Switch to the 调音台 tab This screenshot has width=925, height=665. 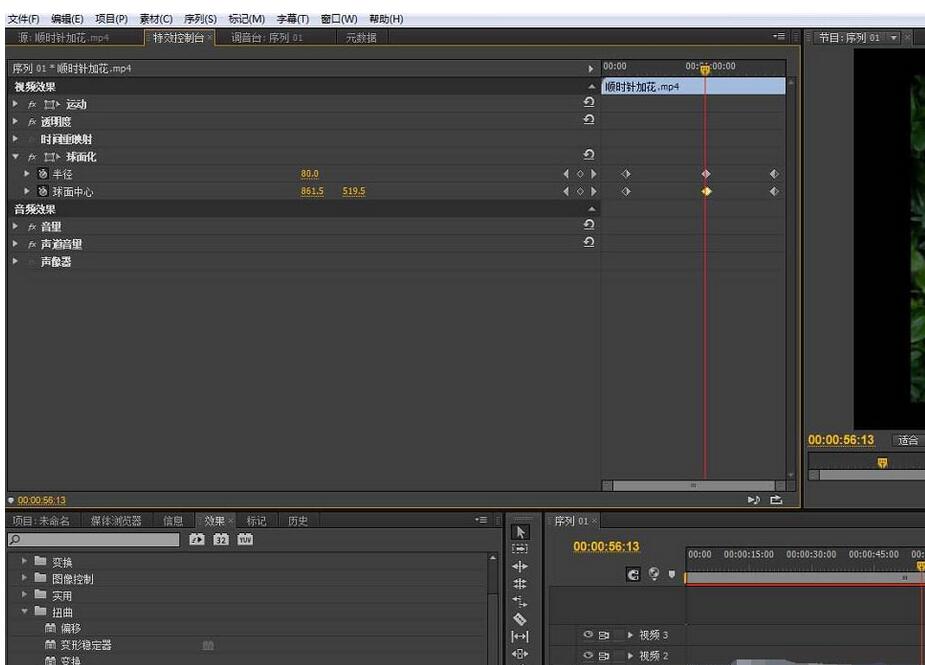(x=266, y=38)
